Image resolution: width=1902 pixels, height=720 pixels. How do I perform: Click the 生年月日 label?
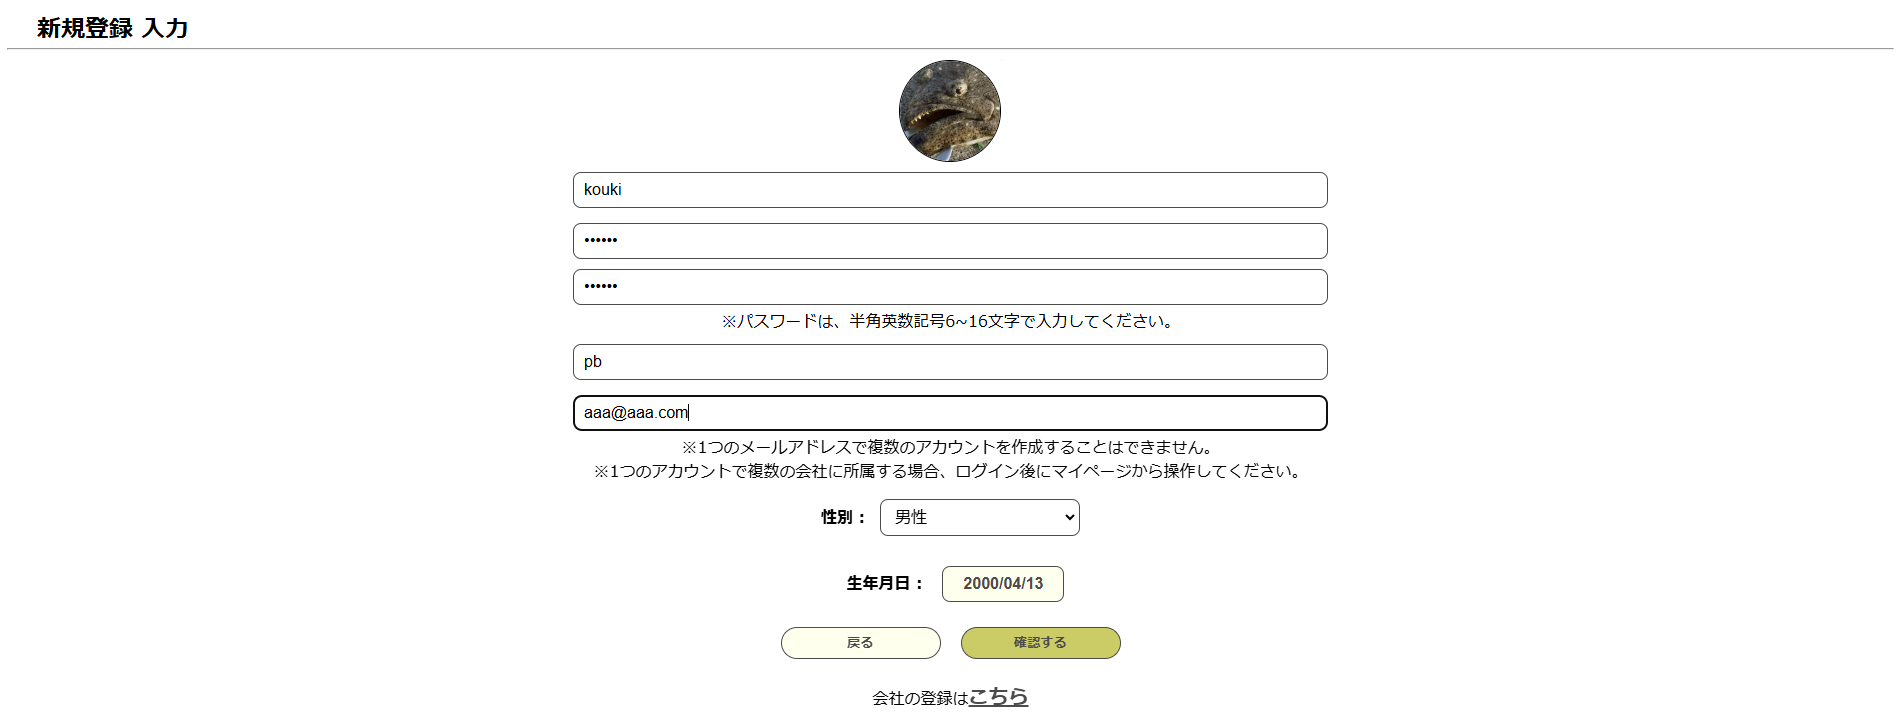coord(886,583)
